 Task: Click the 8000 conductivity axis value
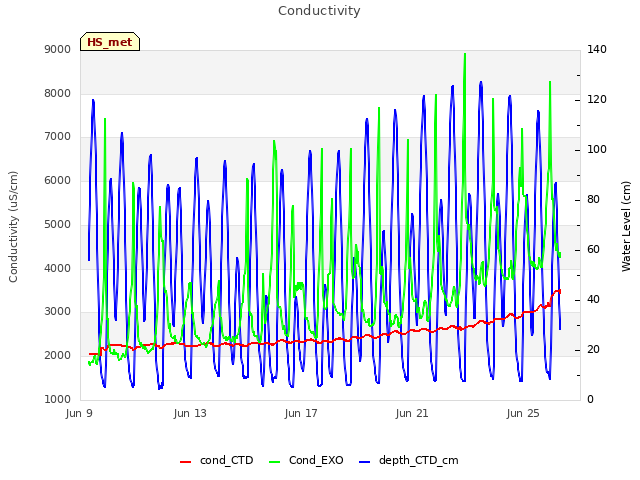(58, 93)
